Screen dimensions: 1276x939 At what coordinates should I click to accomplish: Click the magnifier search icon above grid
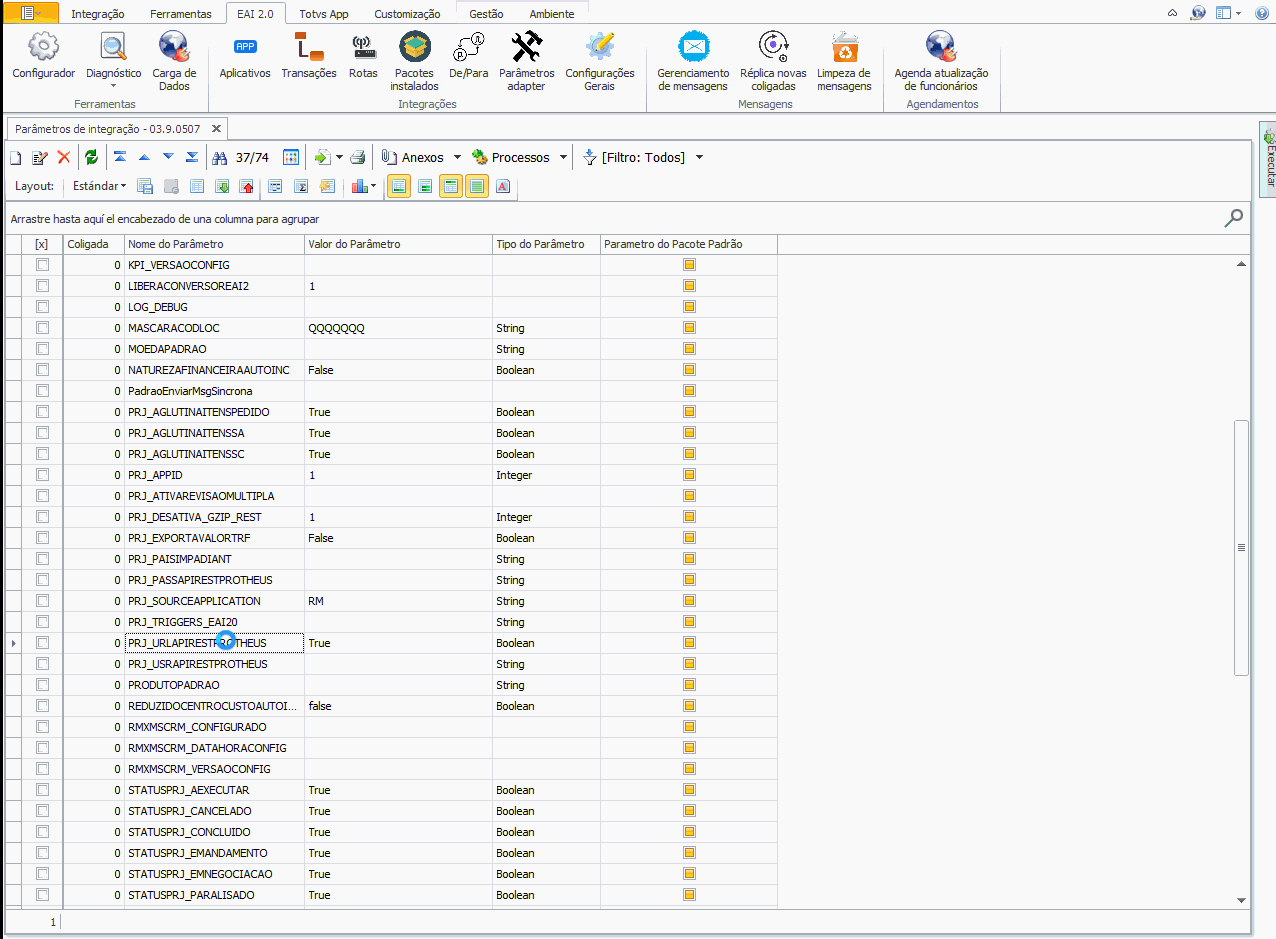1235,217
